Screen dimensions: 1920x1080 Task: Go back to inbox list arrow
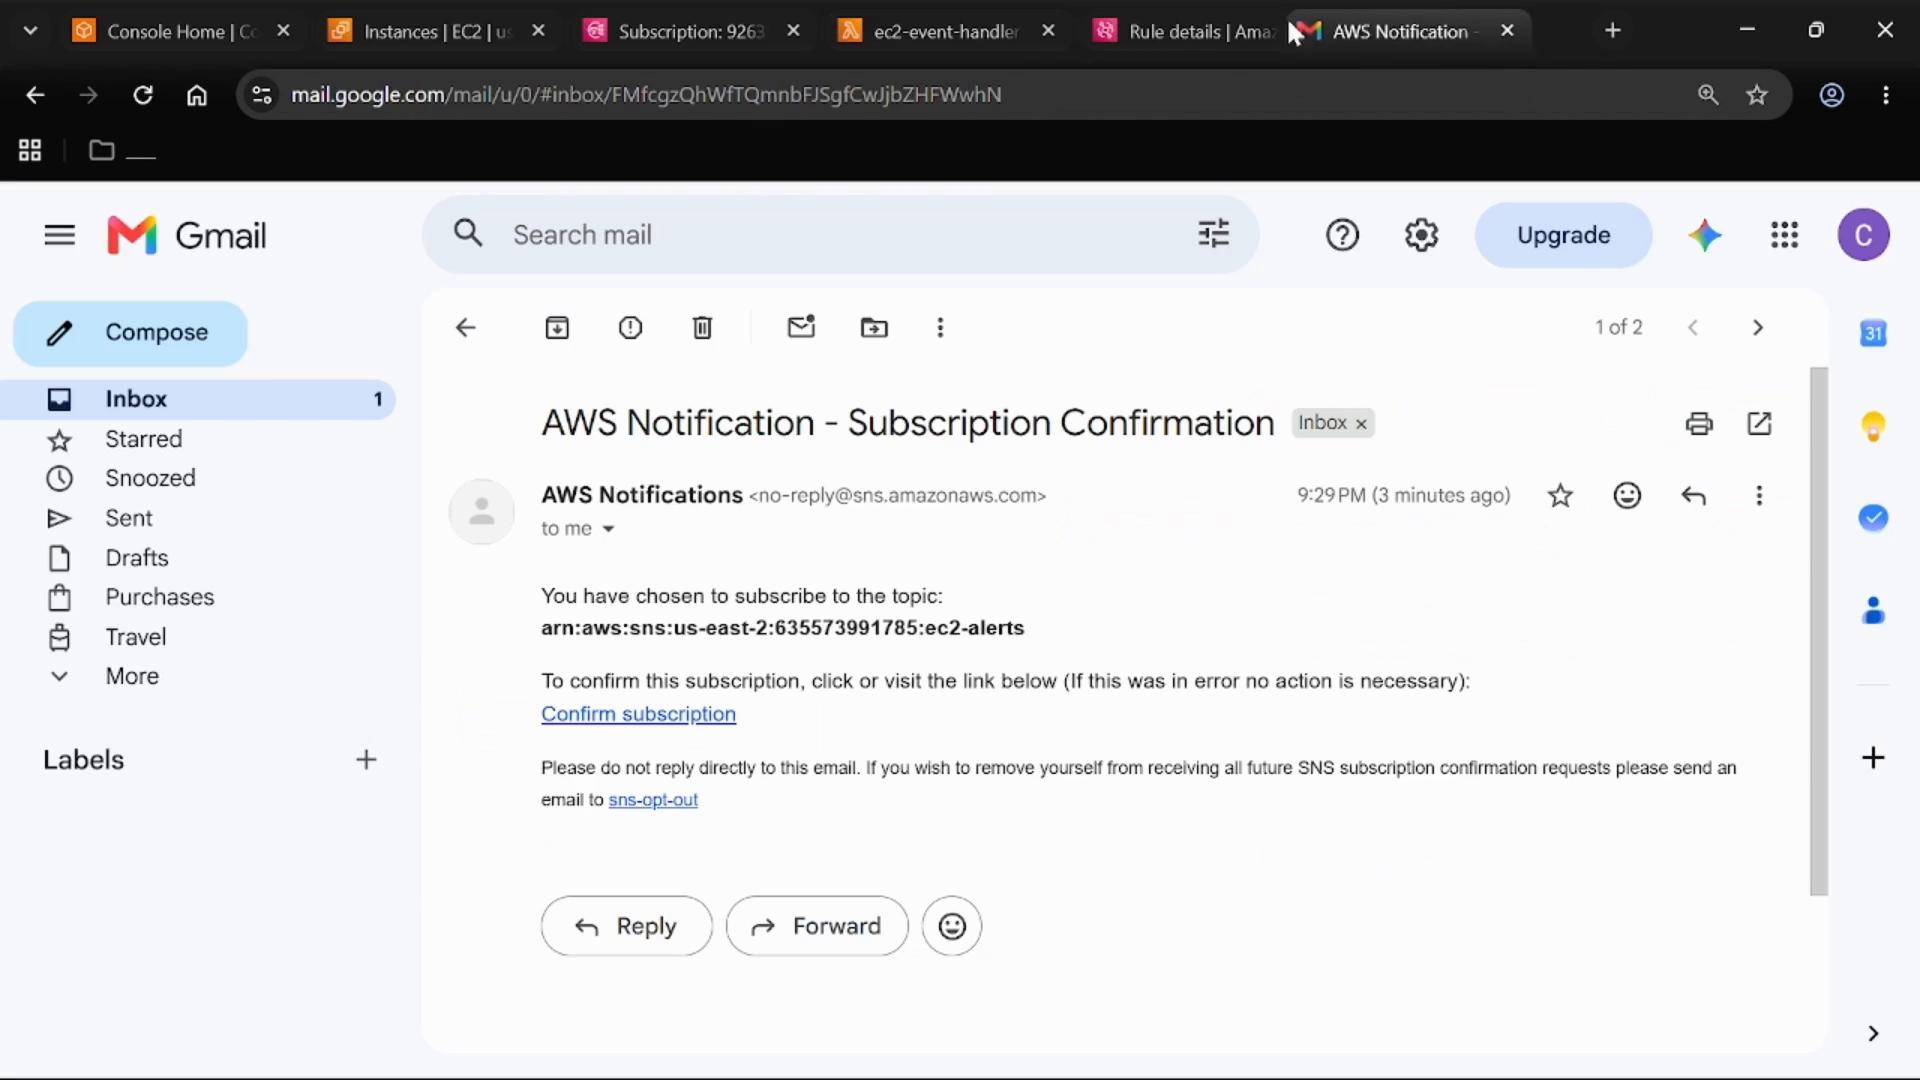pos(465,328)
